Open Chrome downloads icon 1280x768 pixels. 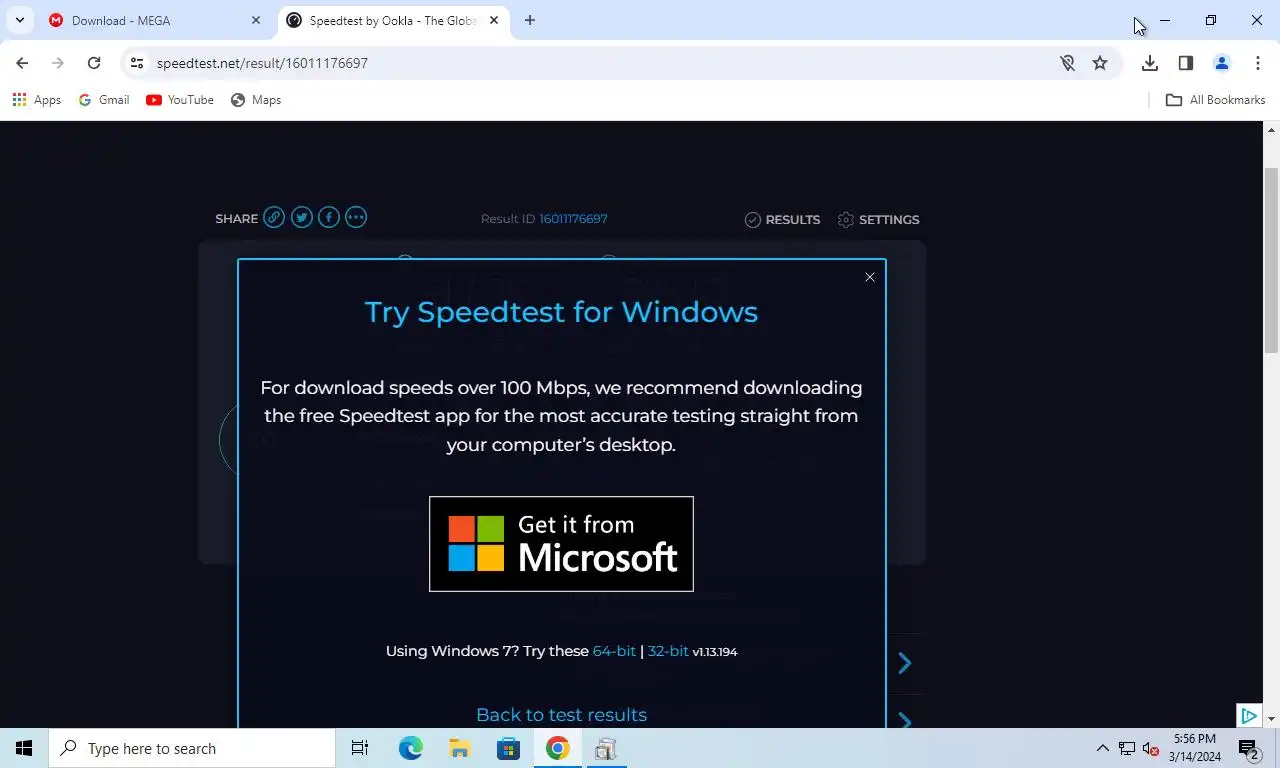(1150, 63)
